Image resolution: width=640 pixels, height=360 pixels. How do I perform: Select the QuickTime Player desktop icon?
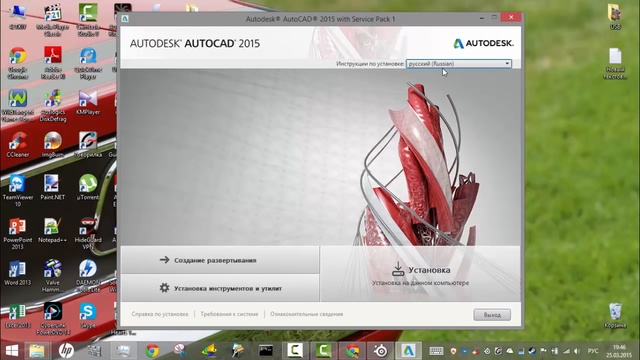tap(88, 62)
